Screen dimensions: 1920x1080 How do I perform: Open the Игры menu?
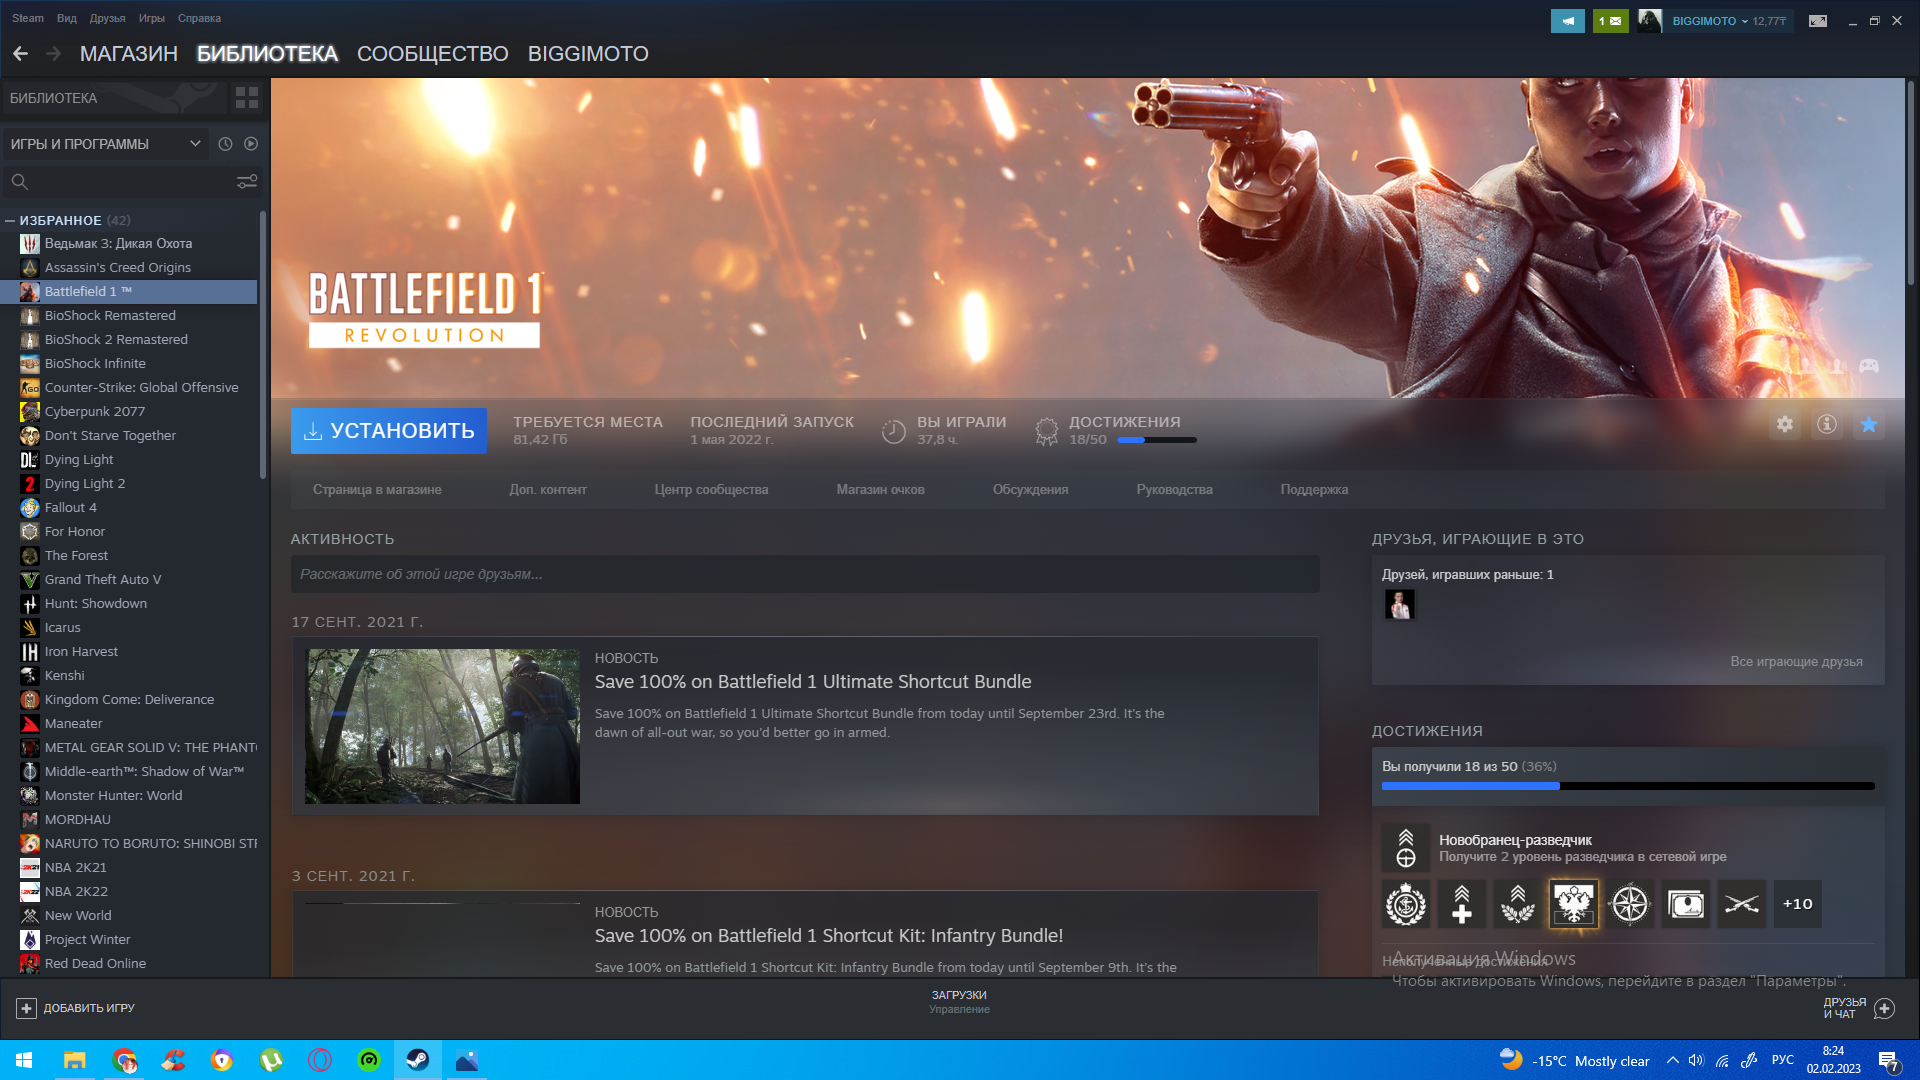click(x=152, y=18)
